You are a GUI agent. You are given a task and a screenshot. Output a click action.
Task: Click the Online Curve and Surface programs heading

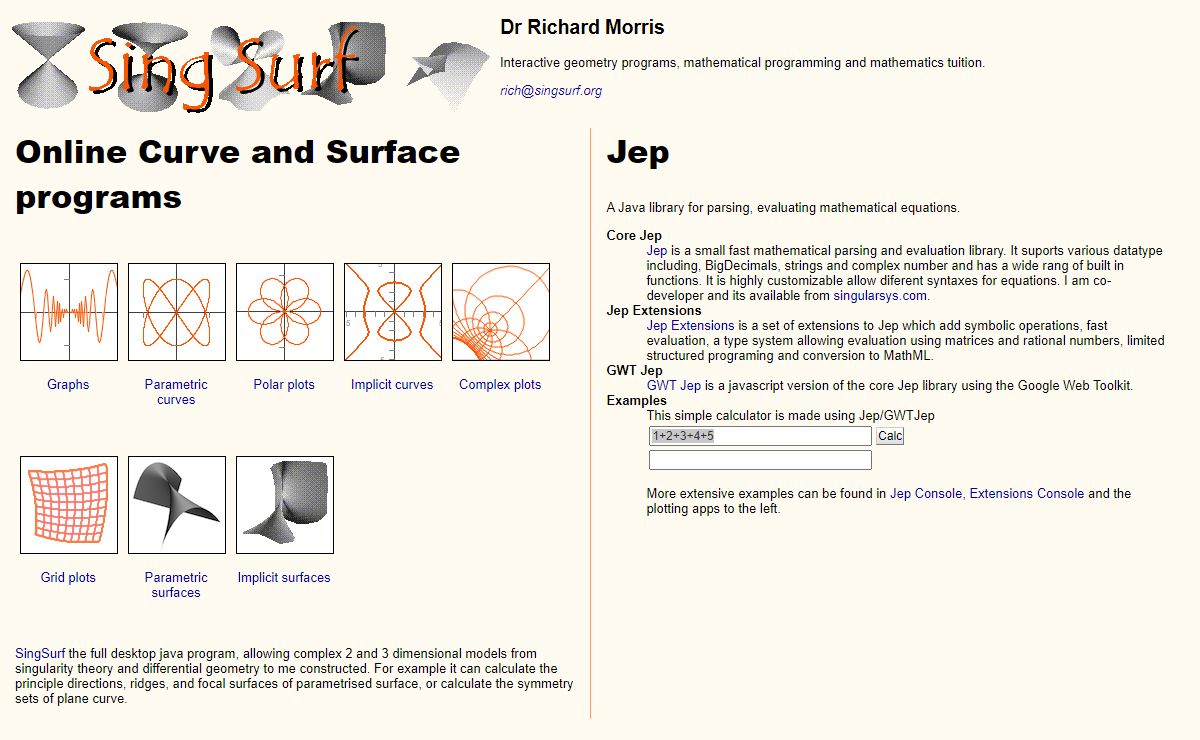point(238,174)
